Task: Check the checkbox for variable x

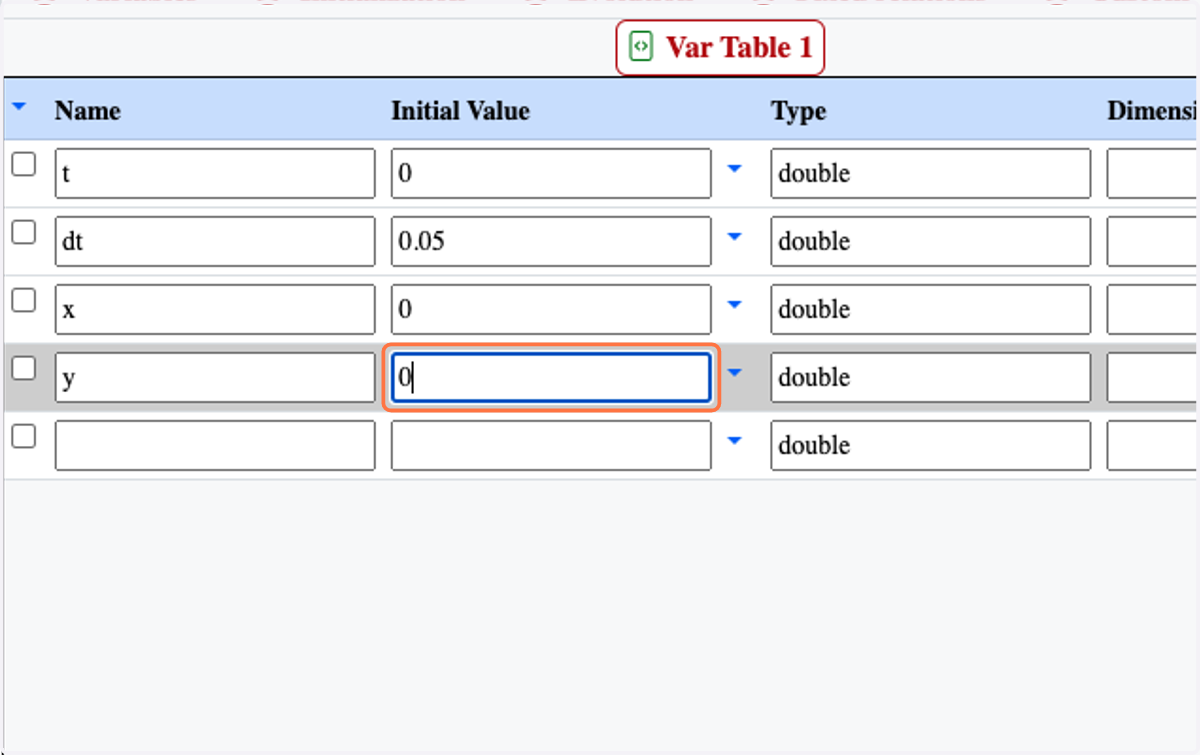Action: (23, 301)
